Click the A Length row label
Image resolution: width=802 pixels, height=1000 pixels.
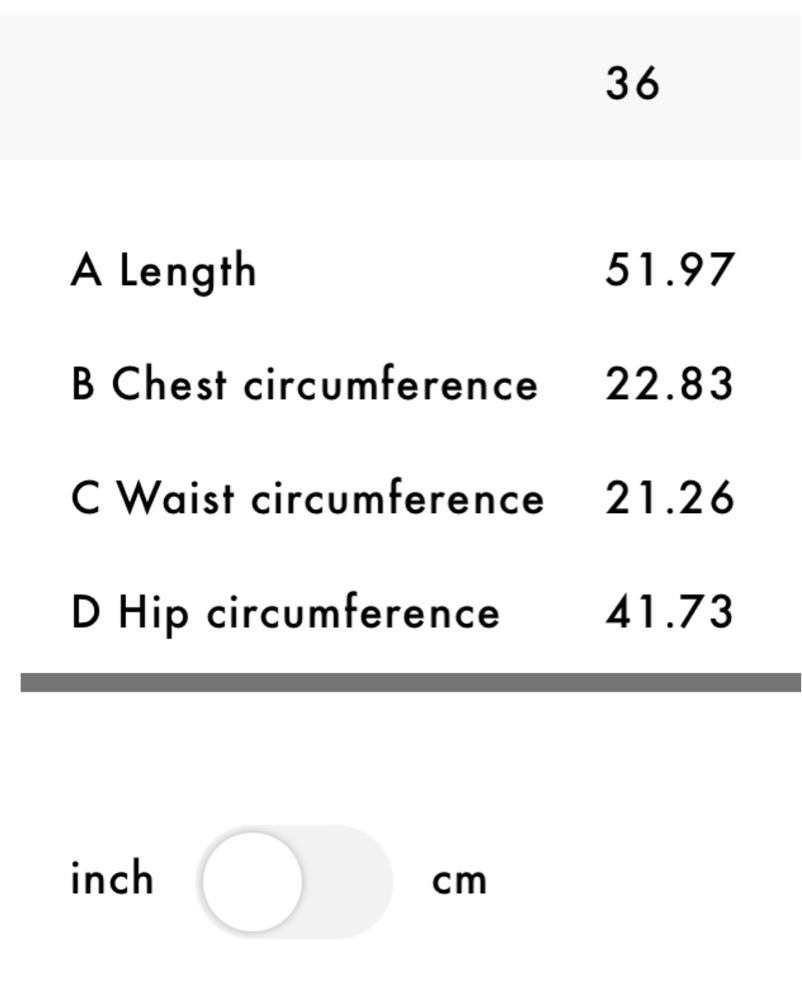click(164, 271)
